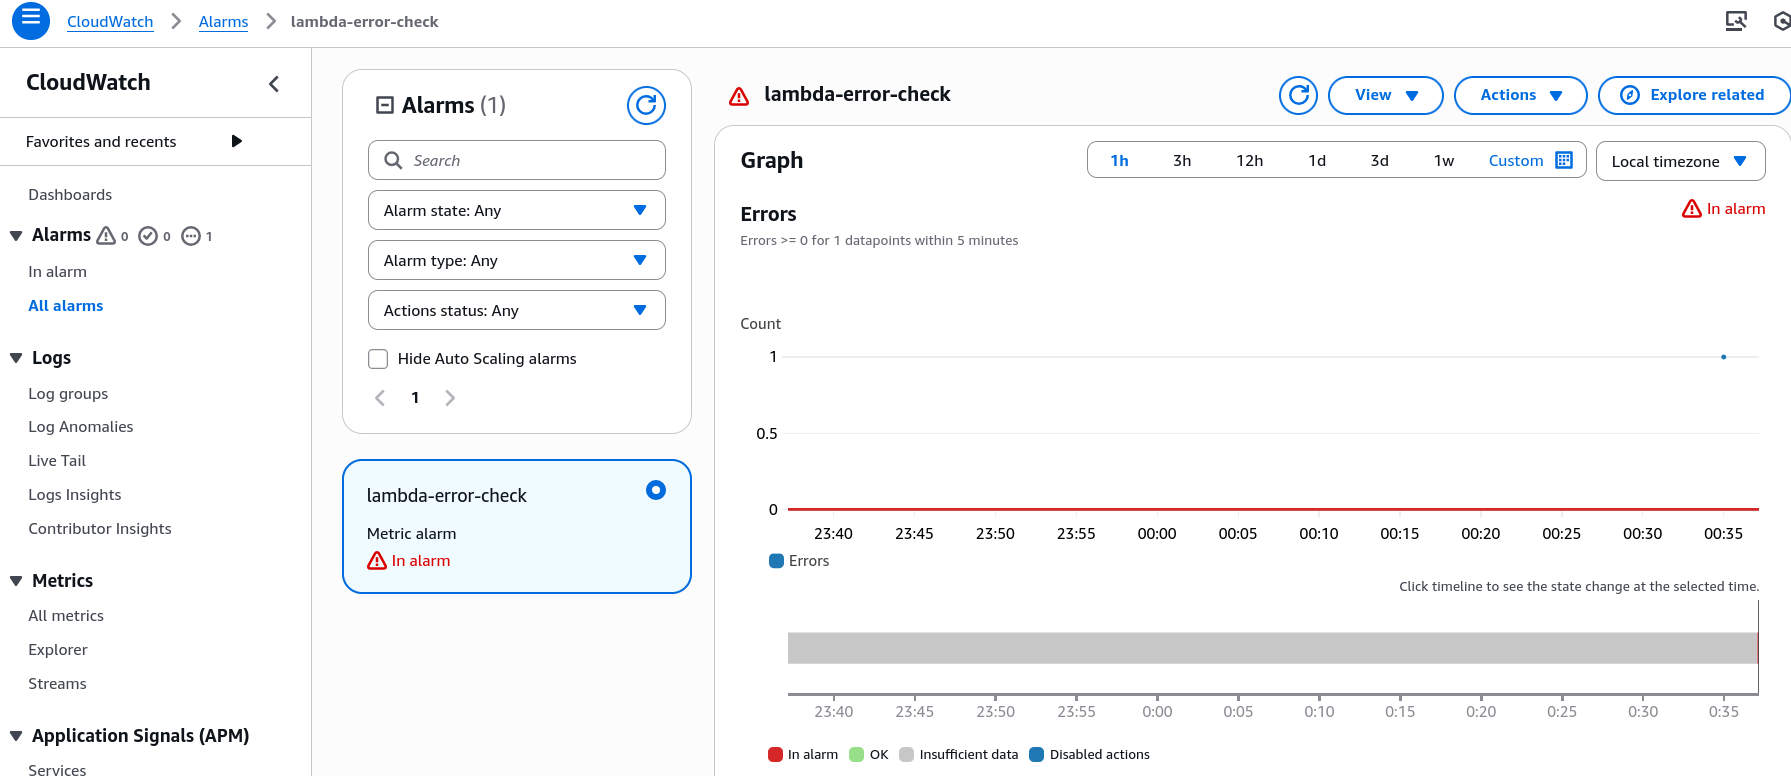1791x776 pixels.
Task: Tick Hide Auto Scaling alarms checkbox
Action: pyautogui.click(x=378, y=359)
